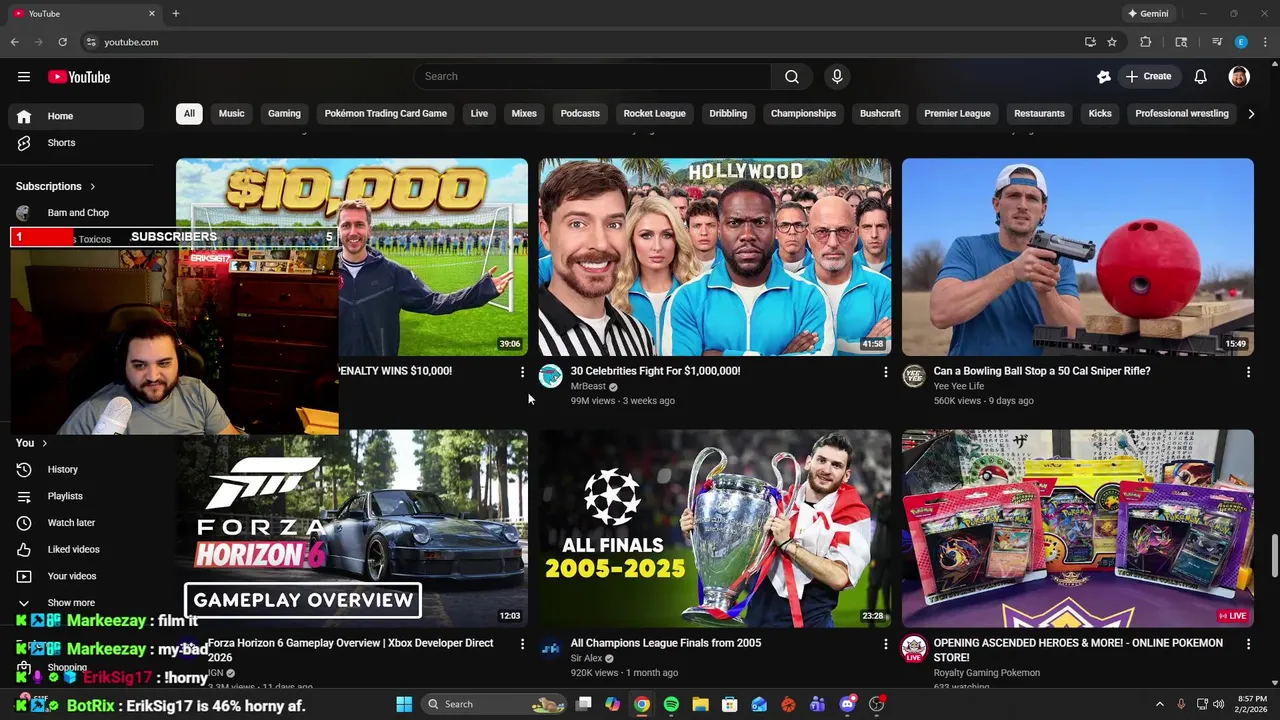Bookmark this page with star icon
This screenshot has height=720, width=1280.
(x=1112, y=42)
